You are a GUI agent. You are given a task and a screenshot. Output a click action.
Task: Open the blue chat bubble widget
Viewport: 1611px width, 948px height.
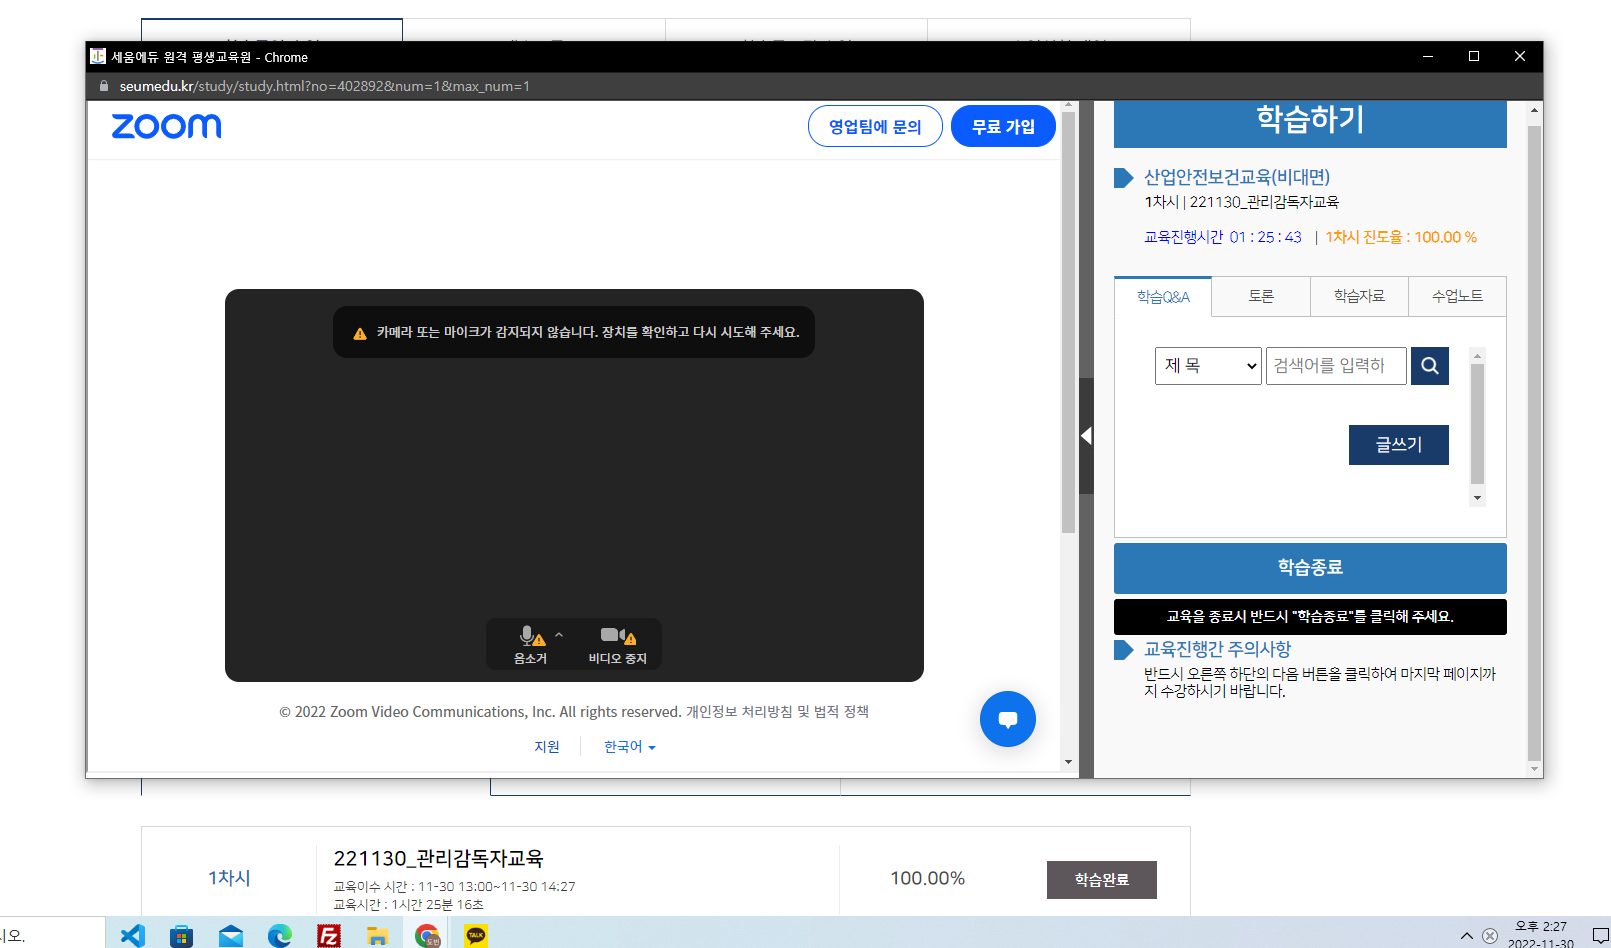click(1007, 719)
